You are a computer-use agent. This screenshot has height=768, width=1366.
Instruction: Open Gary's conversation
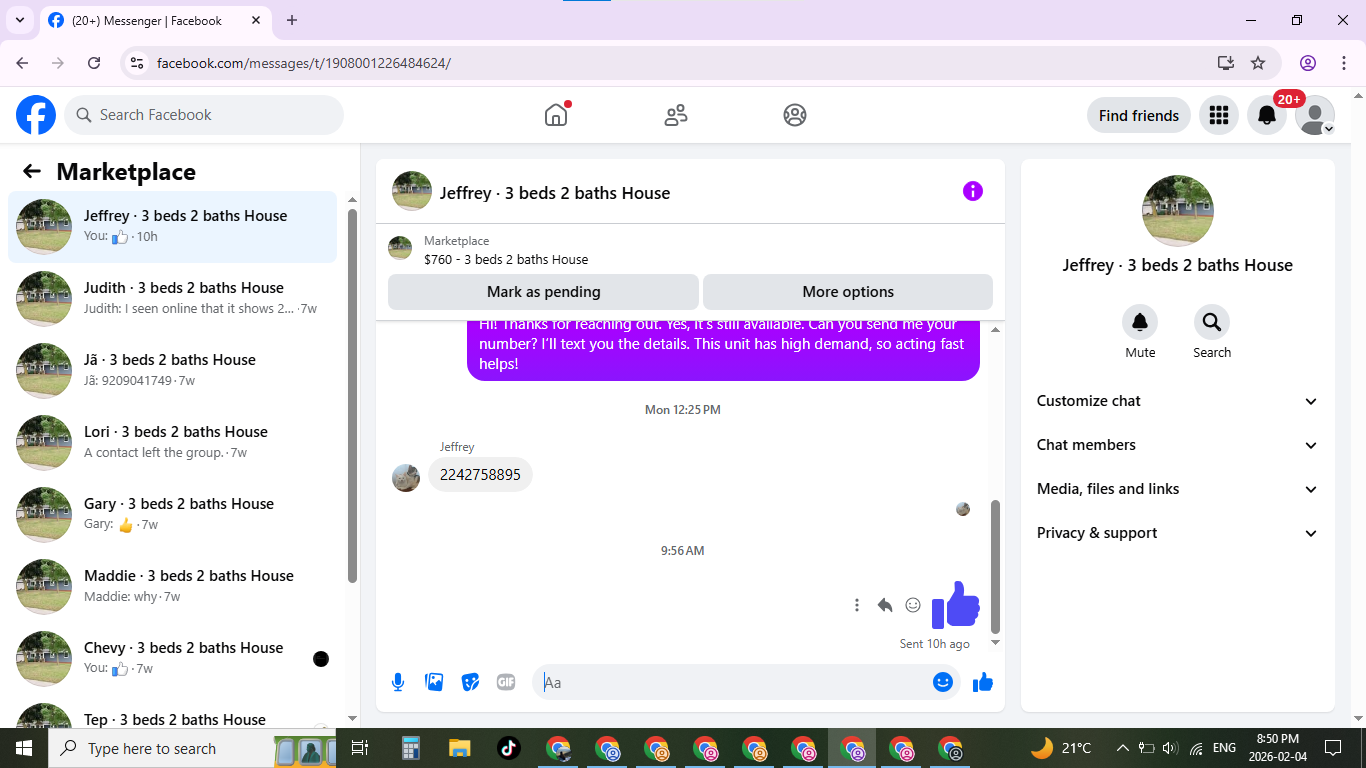pyautogui.click(x=173, y=515)
